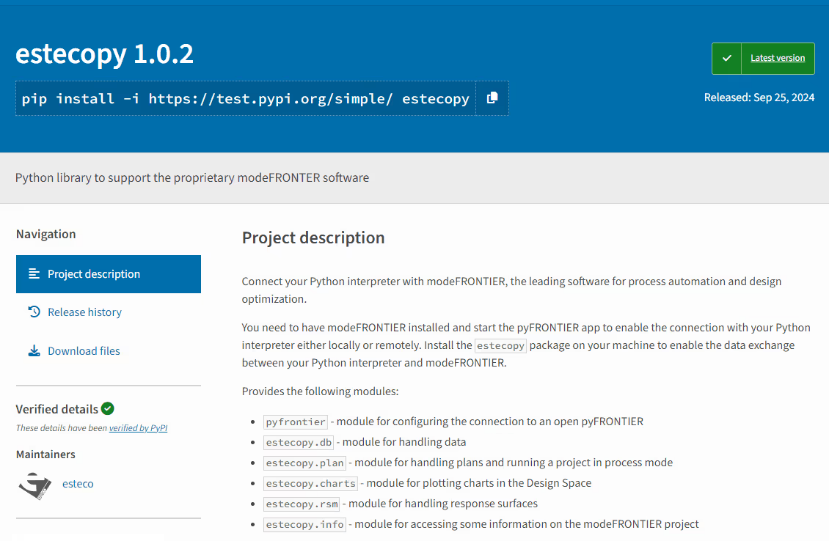This screenshot has width=830, height=542.
Task: Click the inline estecopy code in paragraph
Action: click(500, 346)
